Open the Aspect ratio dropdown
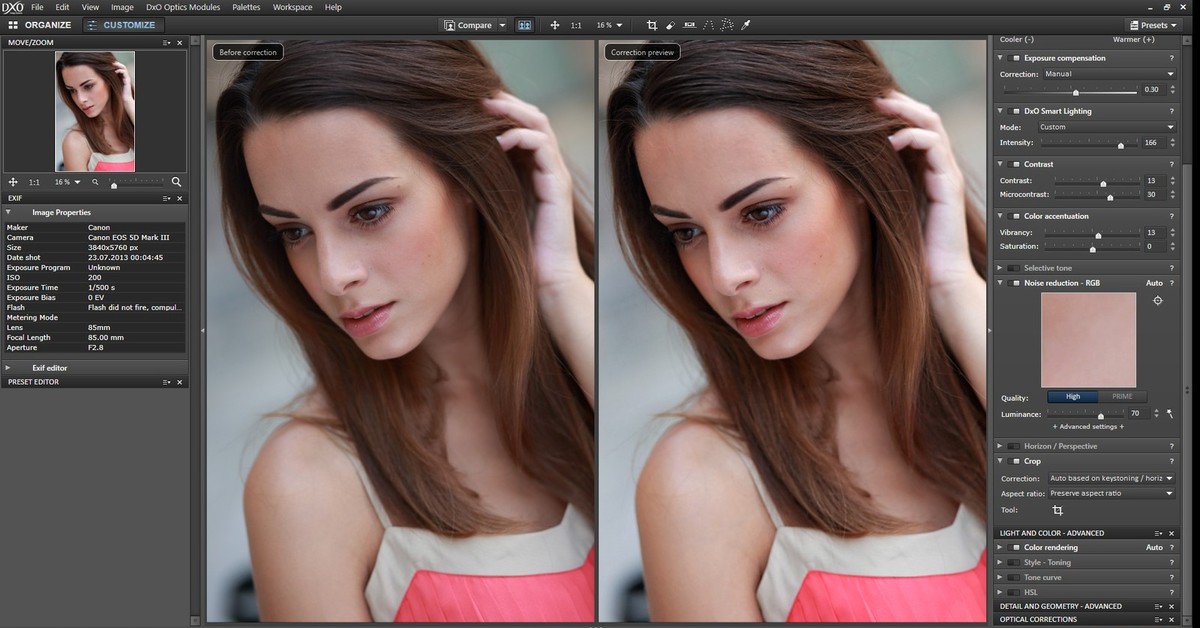 tap(1111, 493)
